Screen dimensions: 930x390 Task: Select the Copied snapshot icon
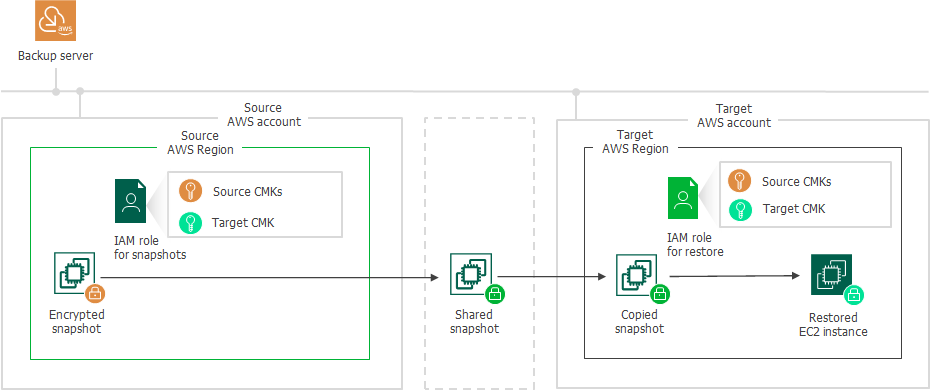[636, 274]
